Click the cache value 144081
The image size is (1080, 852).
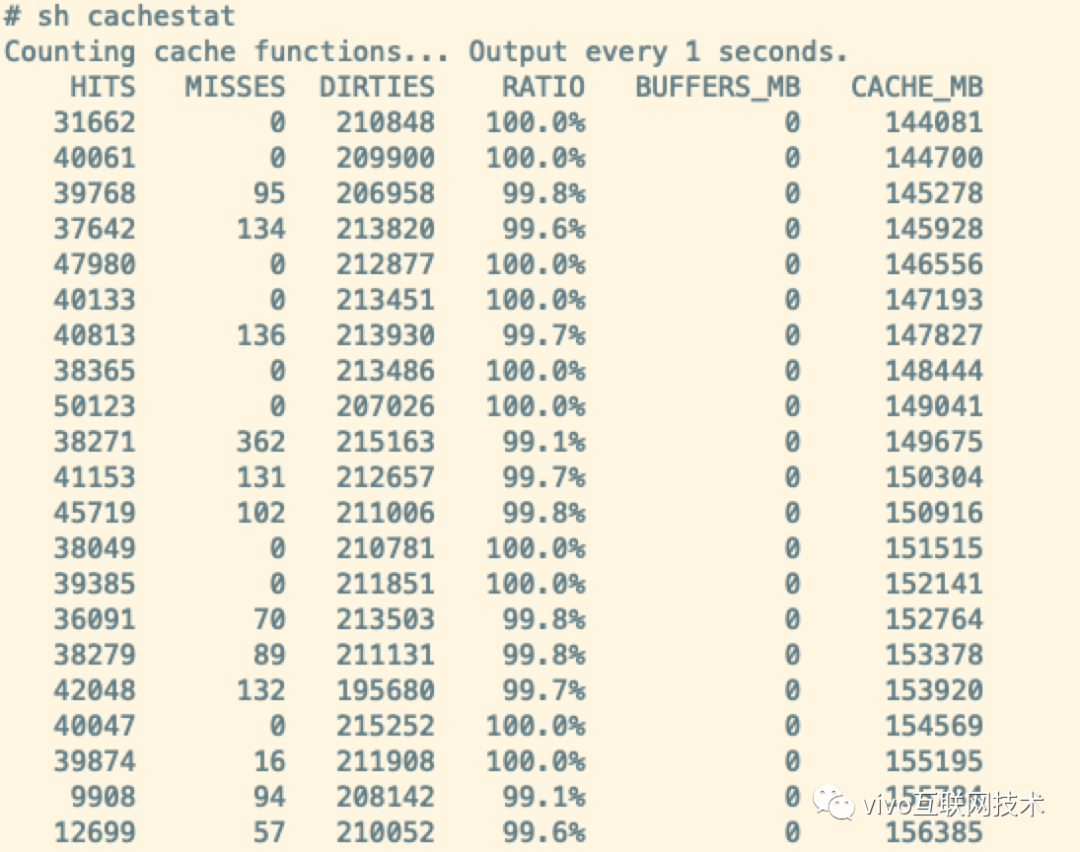[934, 123]
